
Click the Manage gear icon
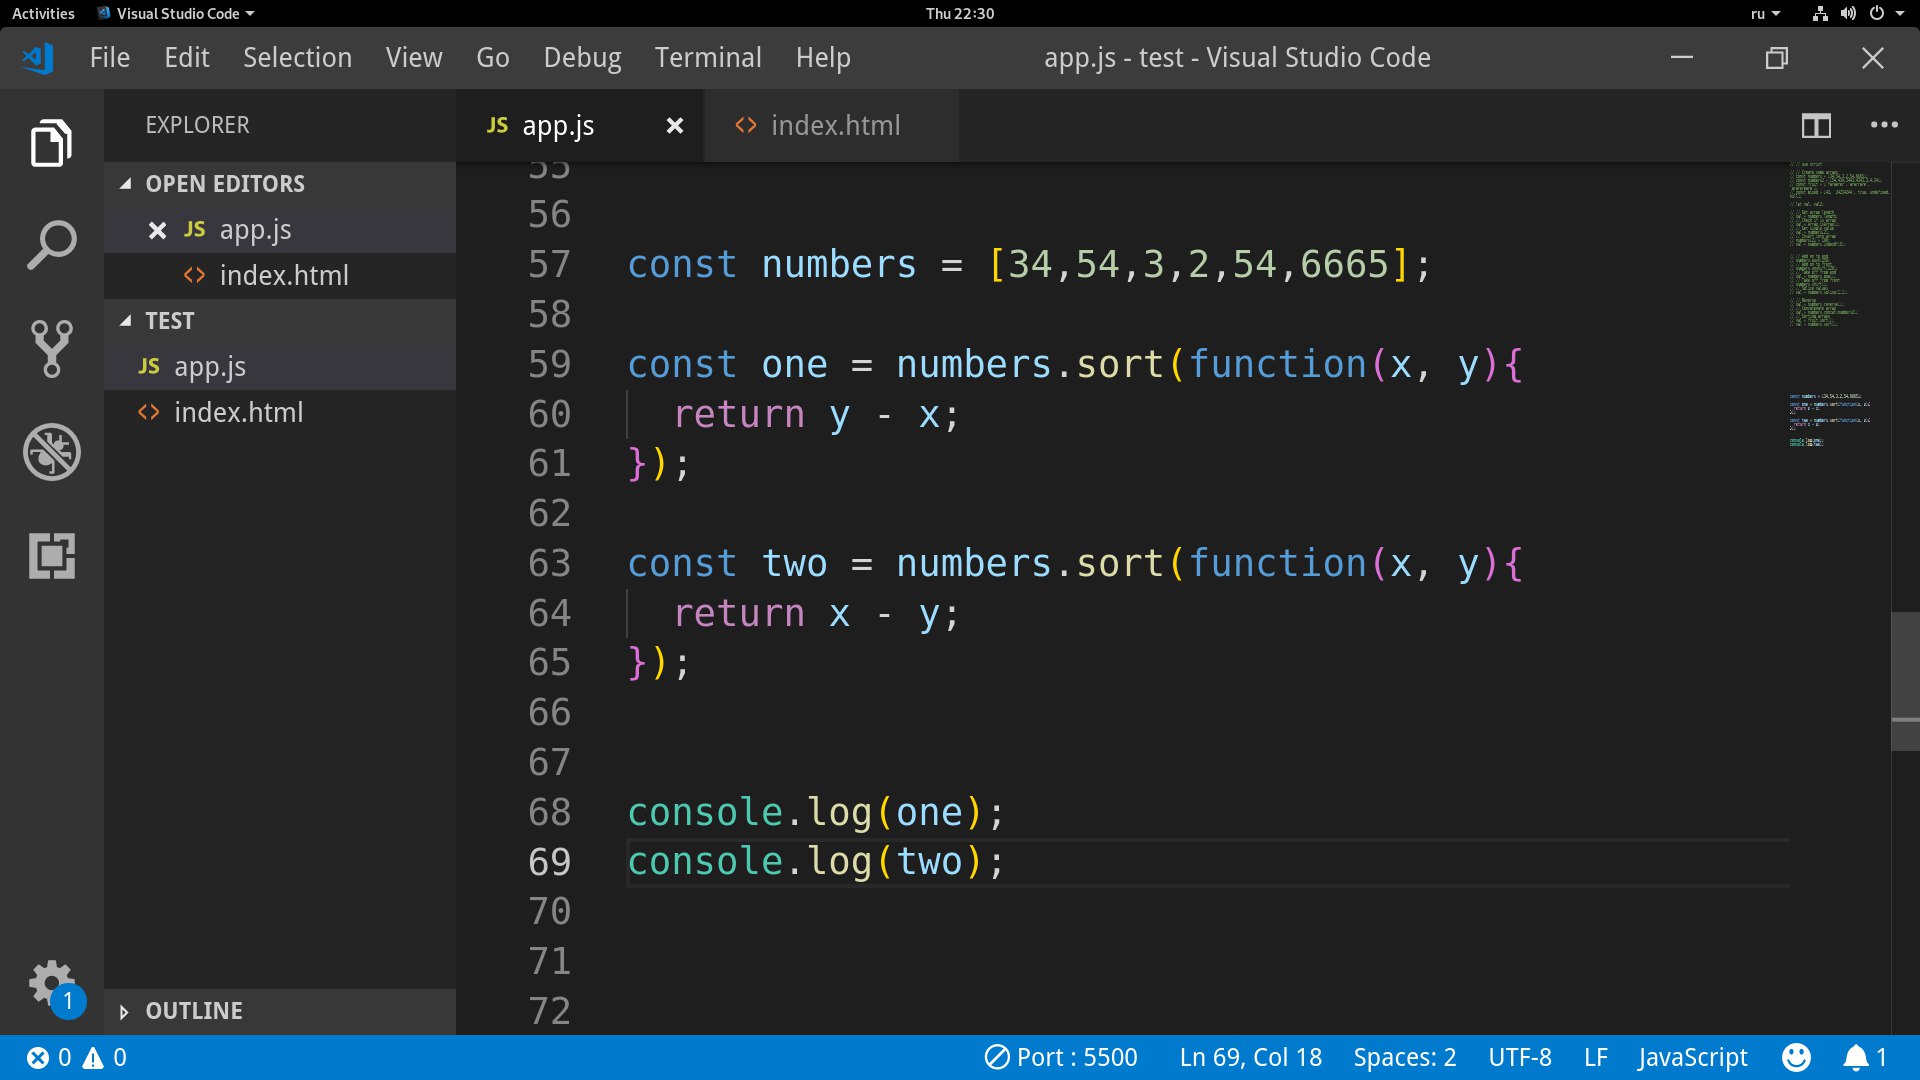(x=51, y=983)
